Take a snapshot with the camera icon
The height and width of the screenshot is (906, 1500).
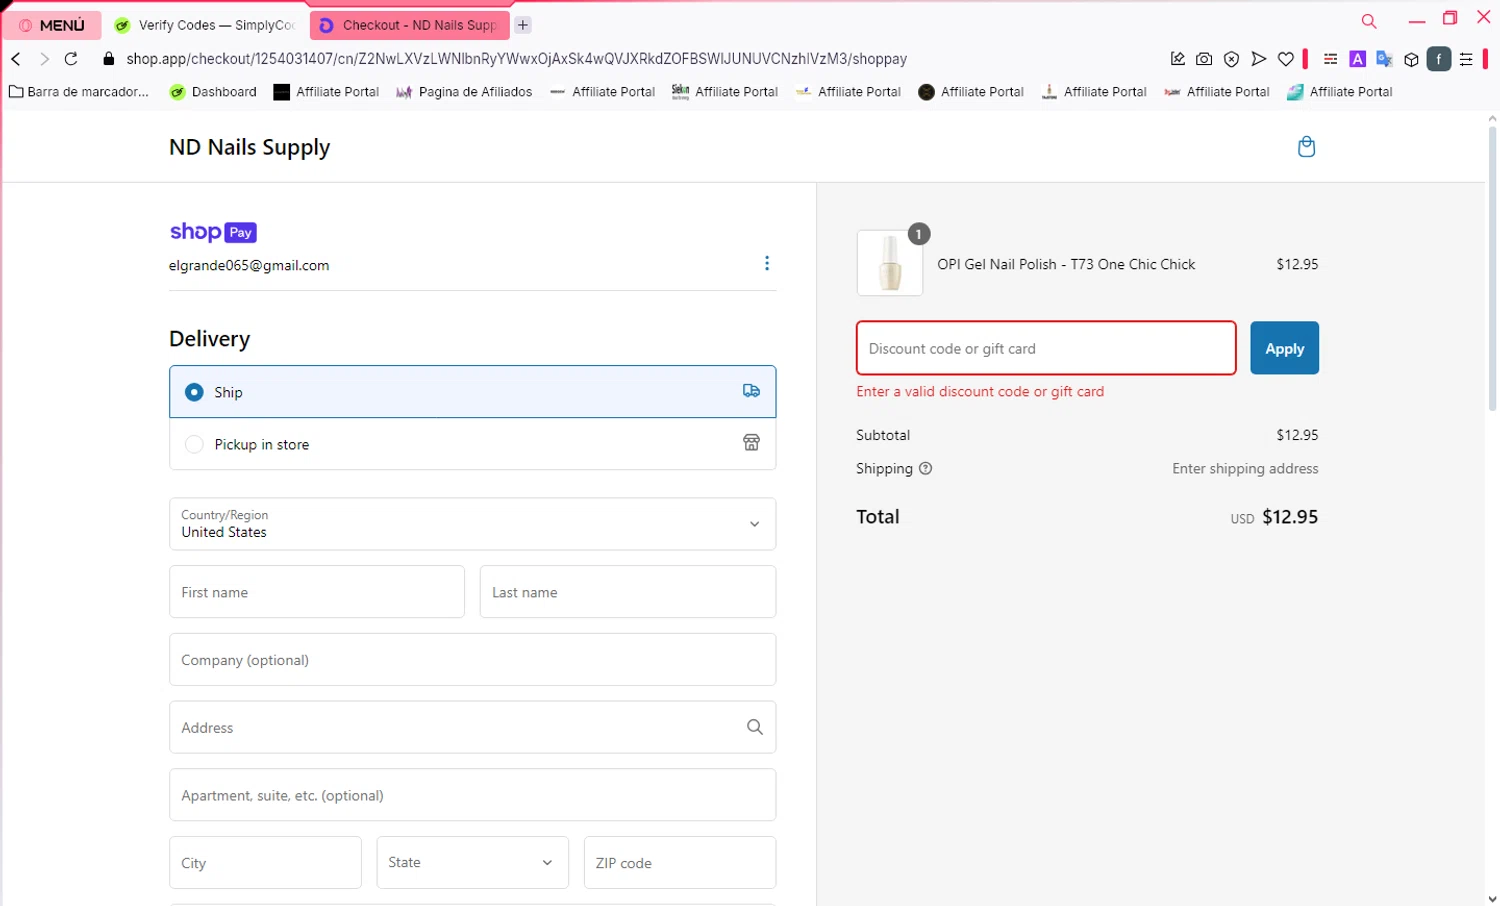click(1204, 59)
